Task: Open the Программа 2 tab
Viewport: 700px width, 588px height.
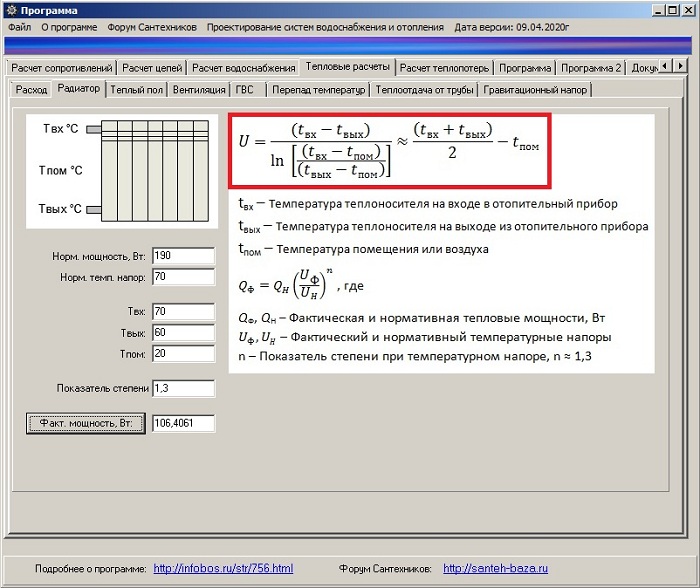Action: pyautogui.click(x=591, y=68)
